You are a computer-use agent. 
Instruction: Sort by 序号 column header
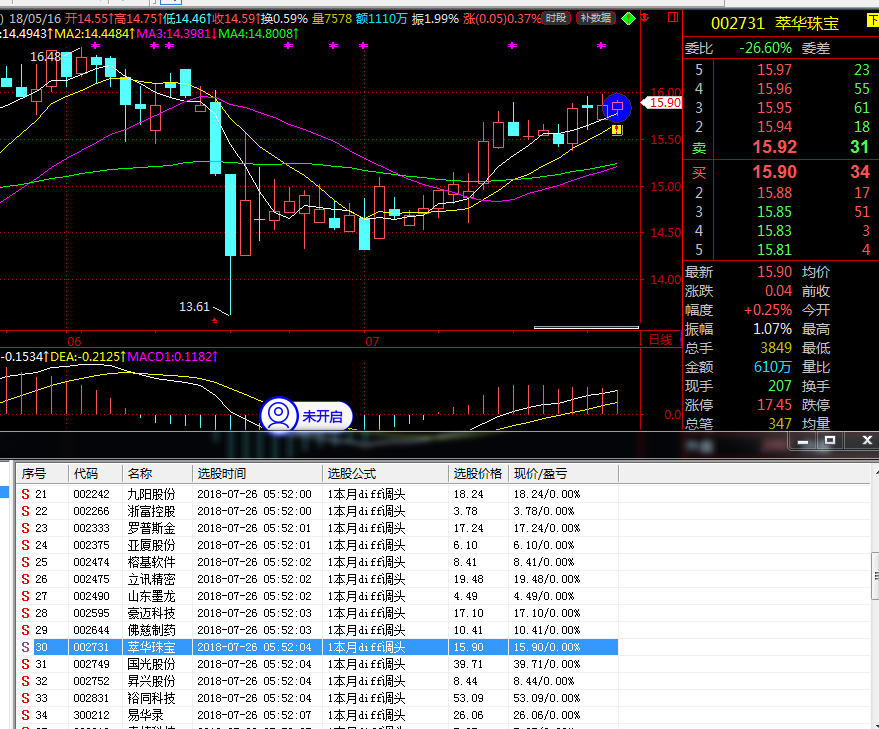tap(42, 474)
